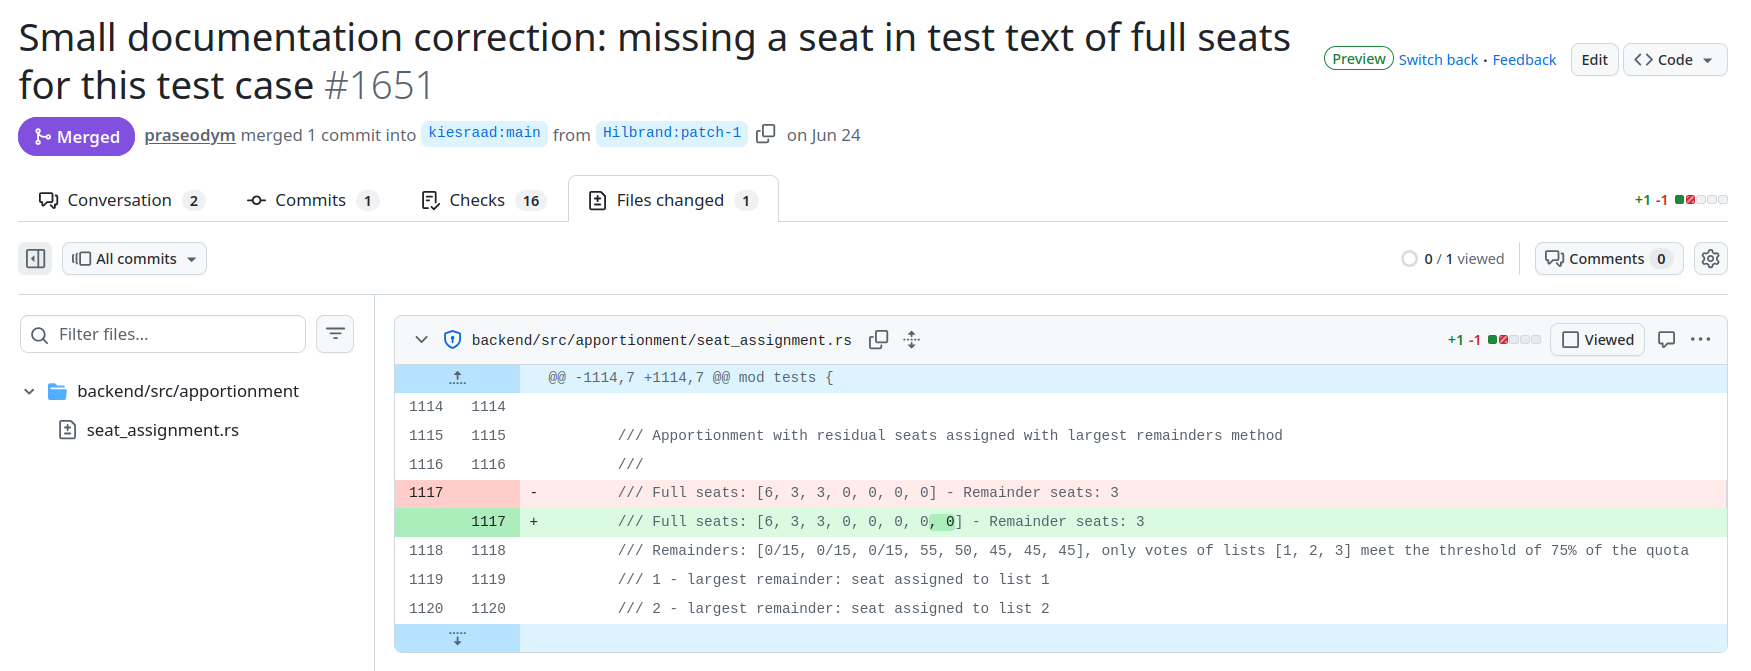The width and height of the screenshot is (1751, 671).
Task: Copy the seat_assignment.rs file path
Action: (878, 340)
